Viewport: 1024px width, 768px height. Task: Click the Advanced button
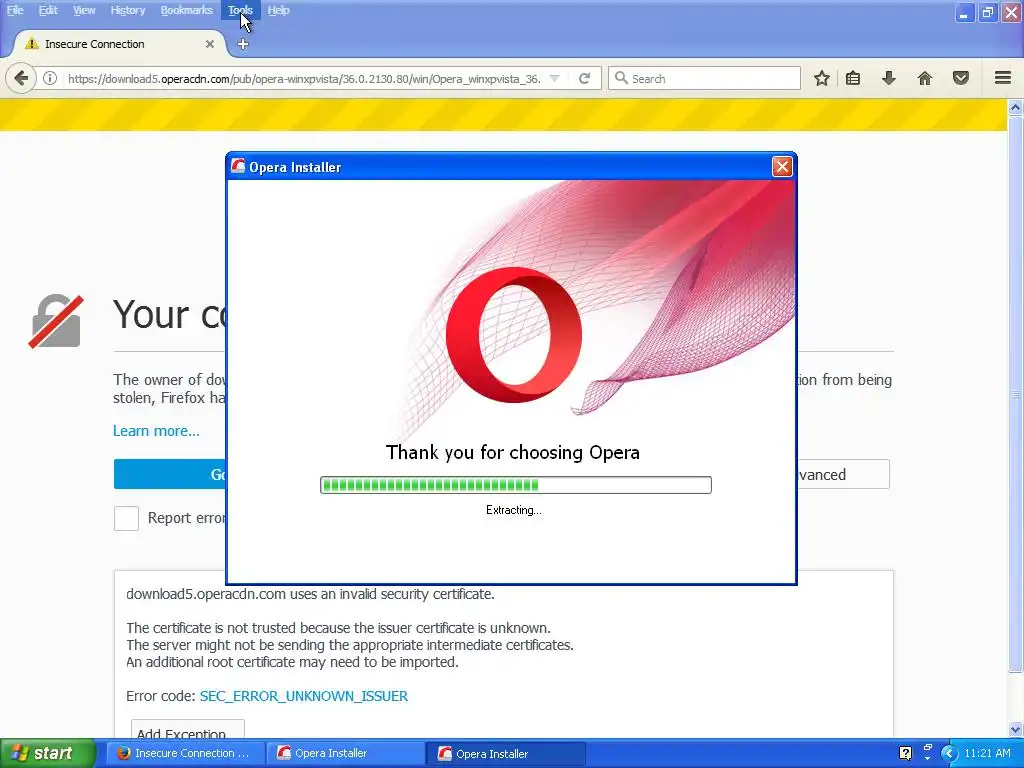point(843,475)
